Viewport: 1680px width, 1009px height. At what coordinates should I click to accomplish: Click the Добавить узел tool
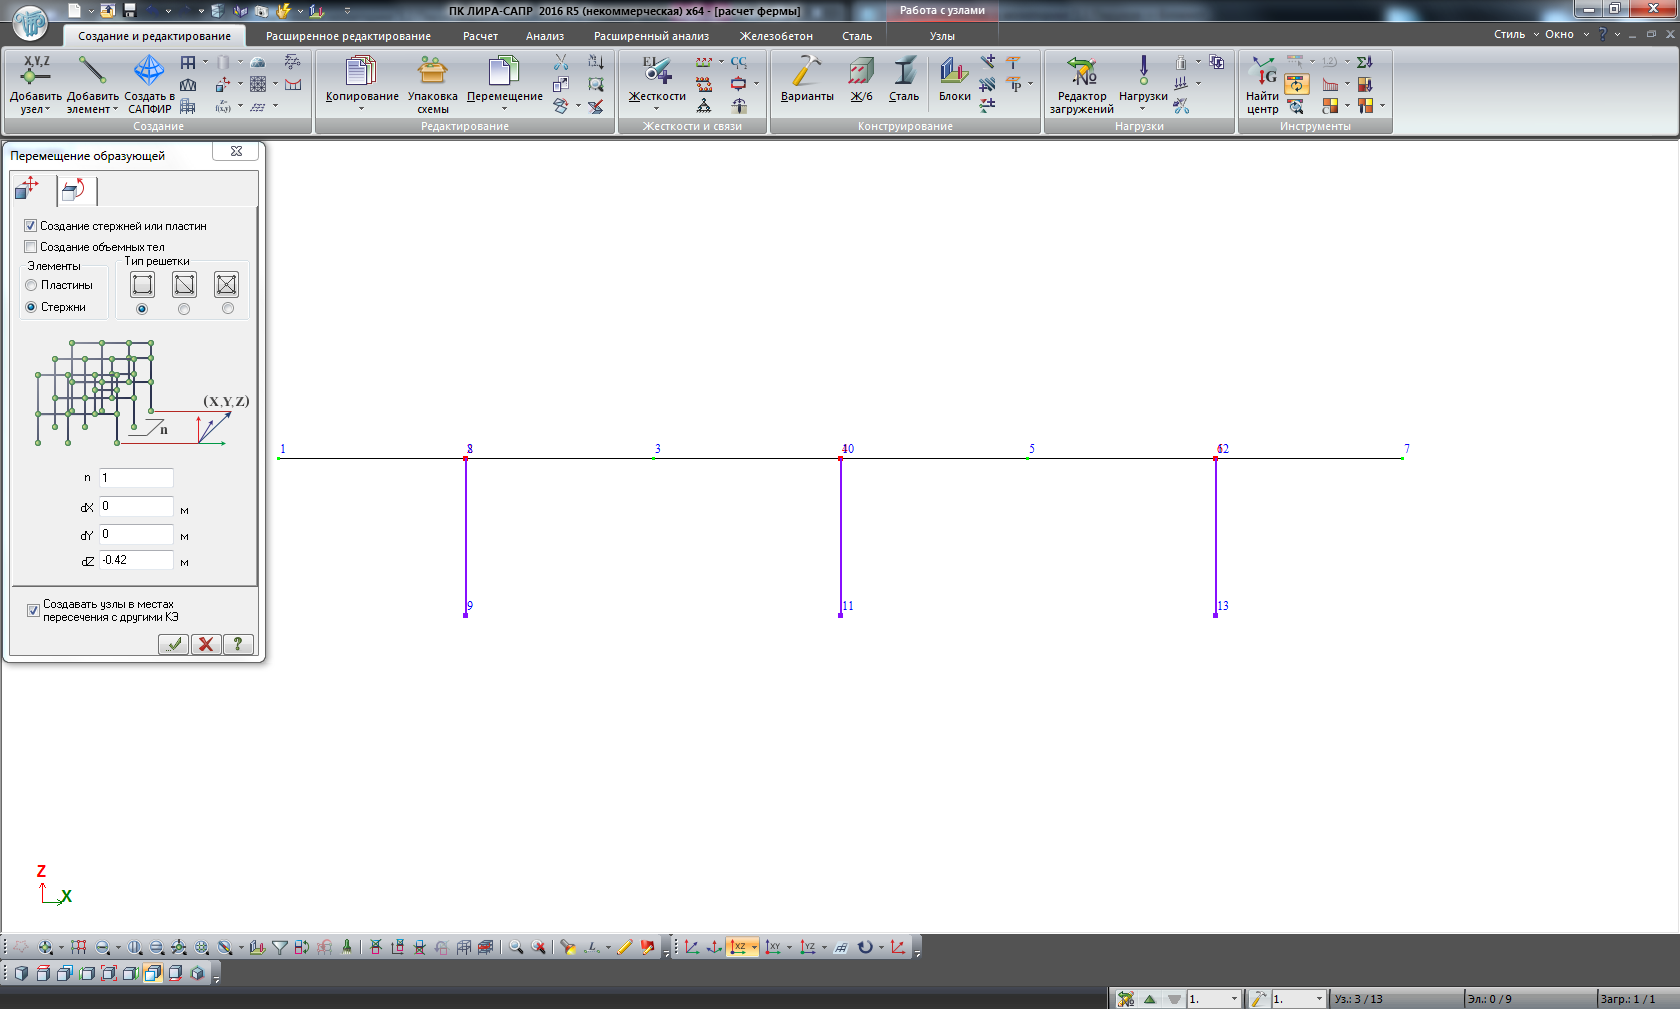35,85
